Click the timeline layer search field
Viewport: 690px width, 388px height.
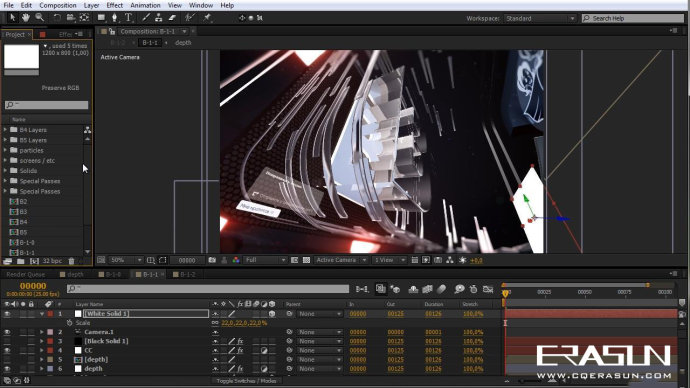[x=208, y=289]
